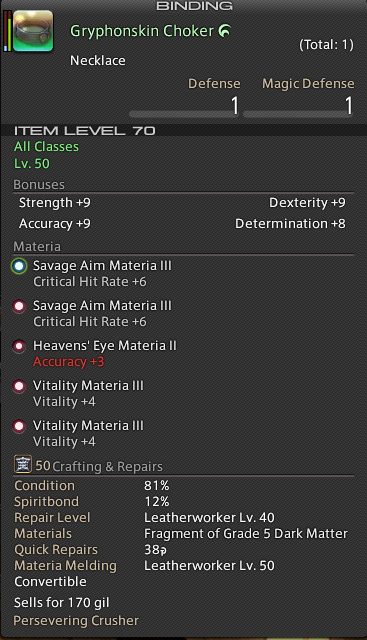Click the Bonuses section header
Screen dimensions: 367x640
[x=39, y=184]
